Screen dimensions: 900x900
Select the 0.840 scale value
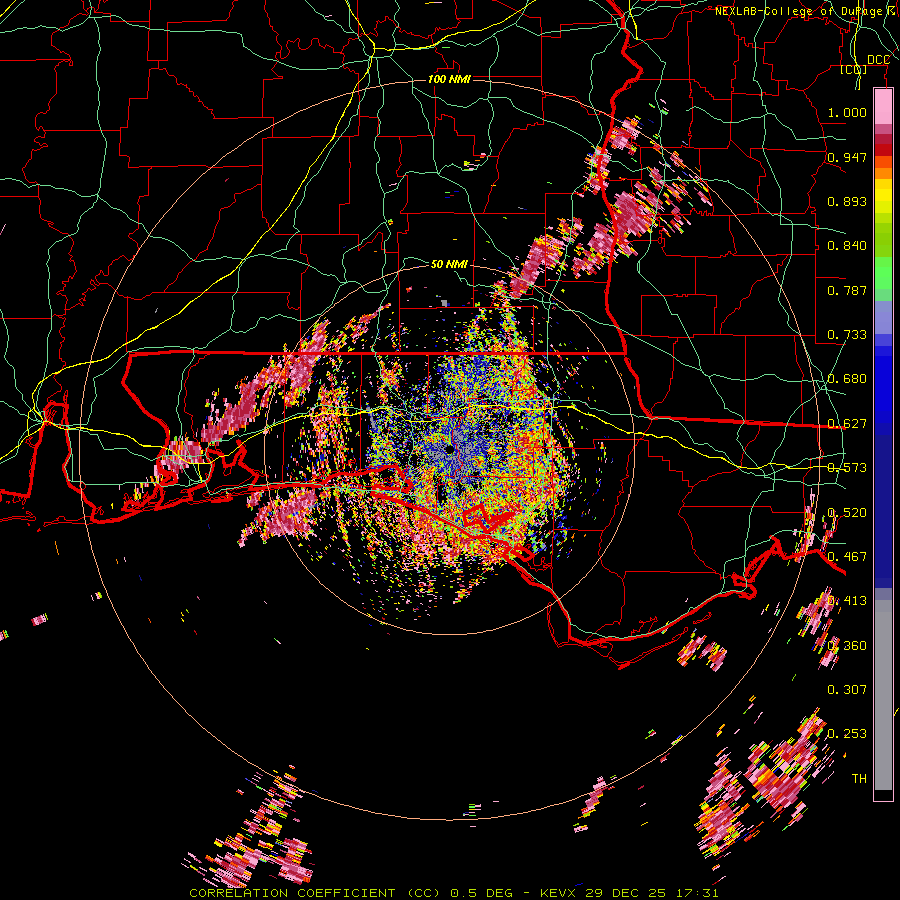click(x=847, y=246)
